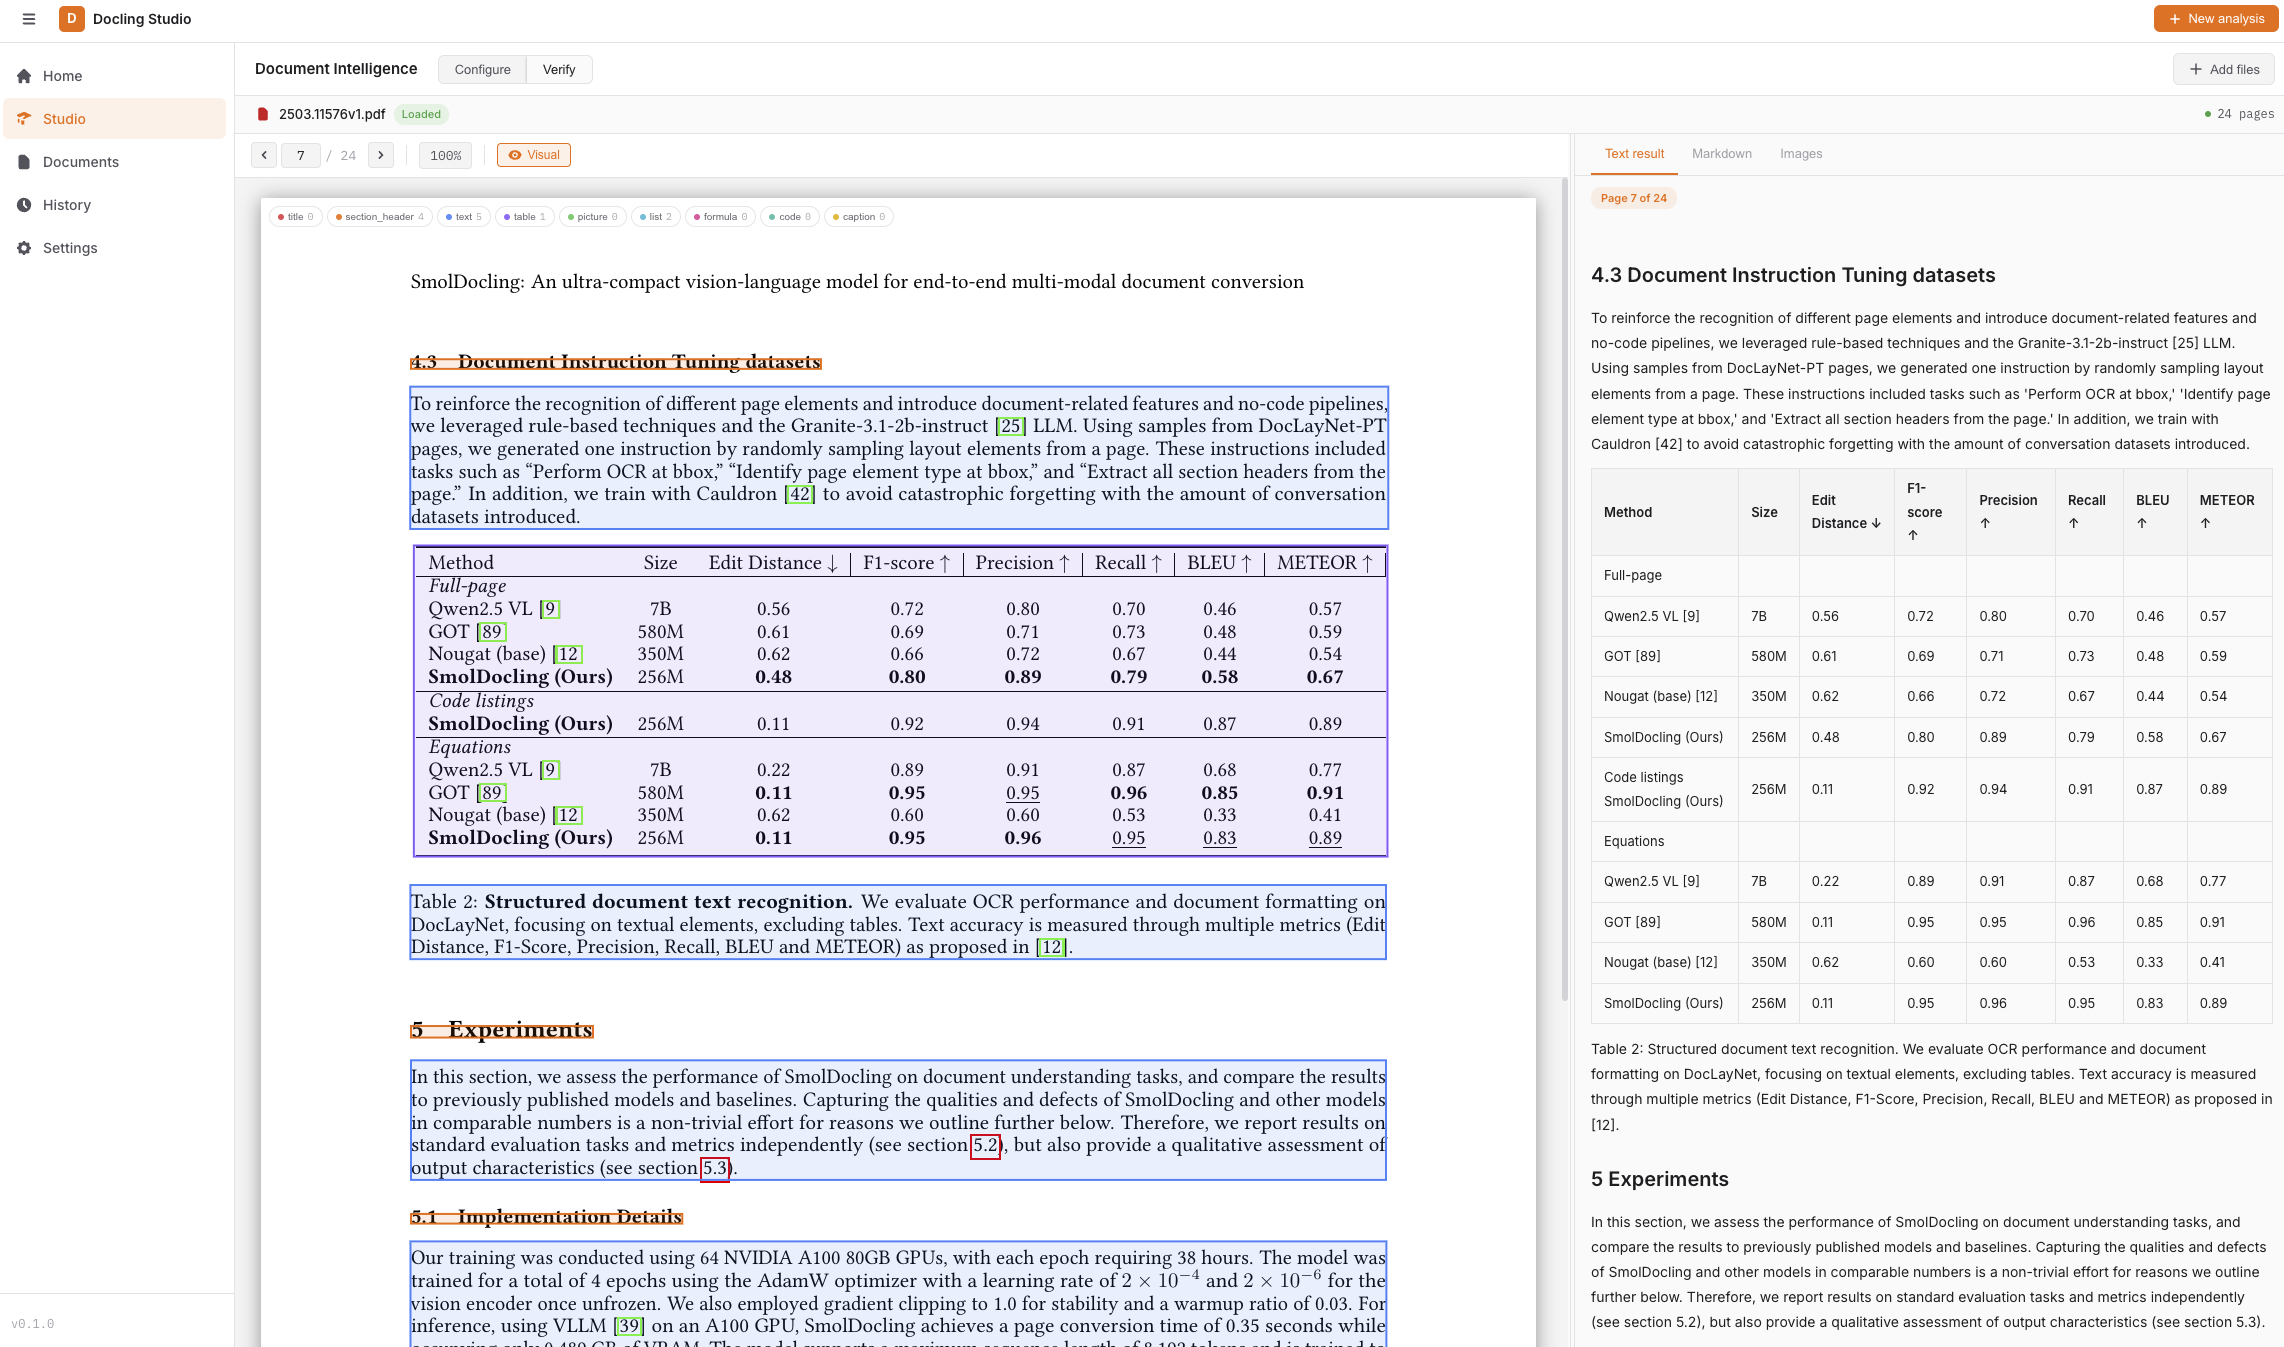
Task: Click the v0.1.0 version label
Action: [33, 1324]
